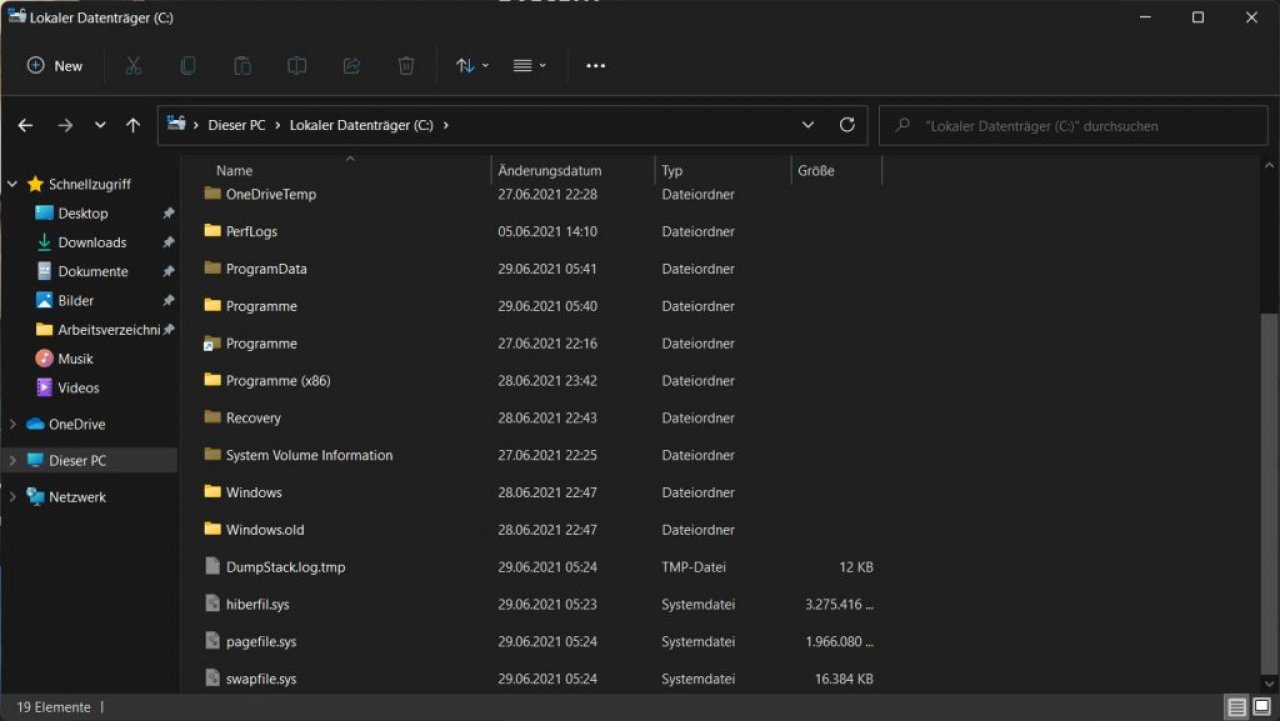Click the Copy icon in toolbar
This screenshot has height=721, width=1280.
pos(188,66)
